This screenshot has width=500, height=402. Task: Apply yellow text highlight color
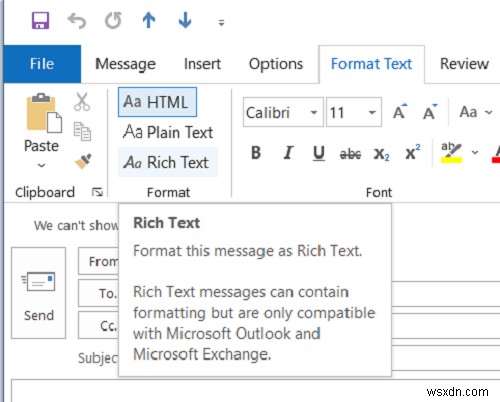coord(451,153)
